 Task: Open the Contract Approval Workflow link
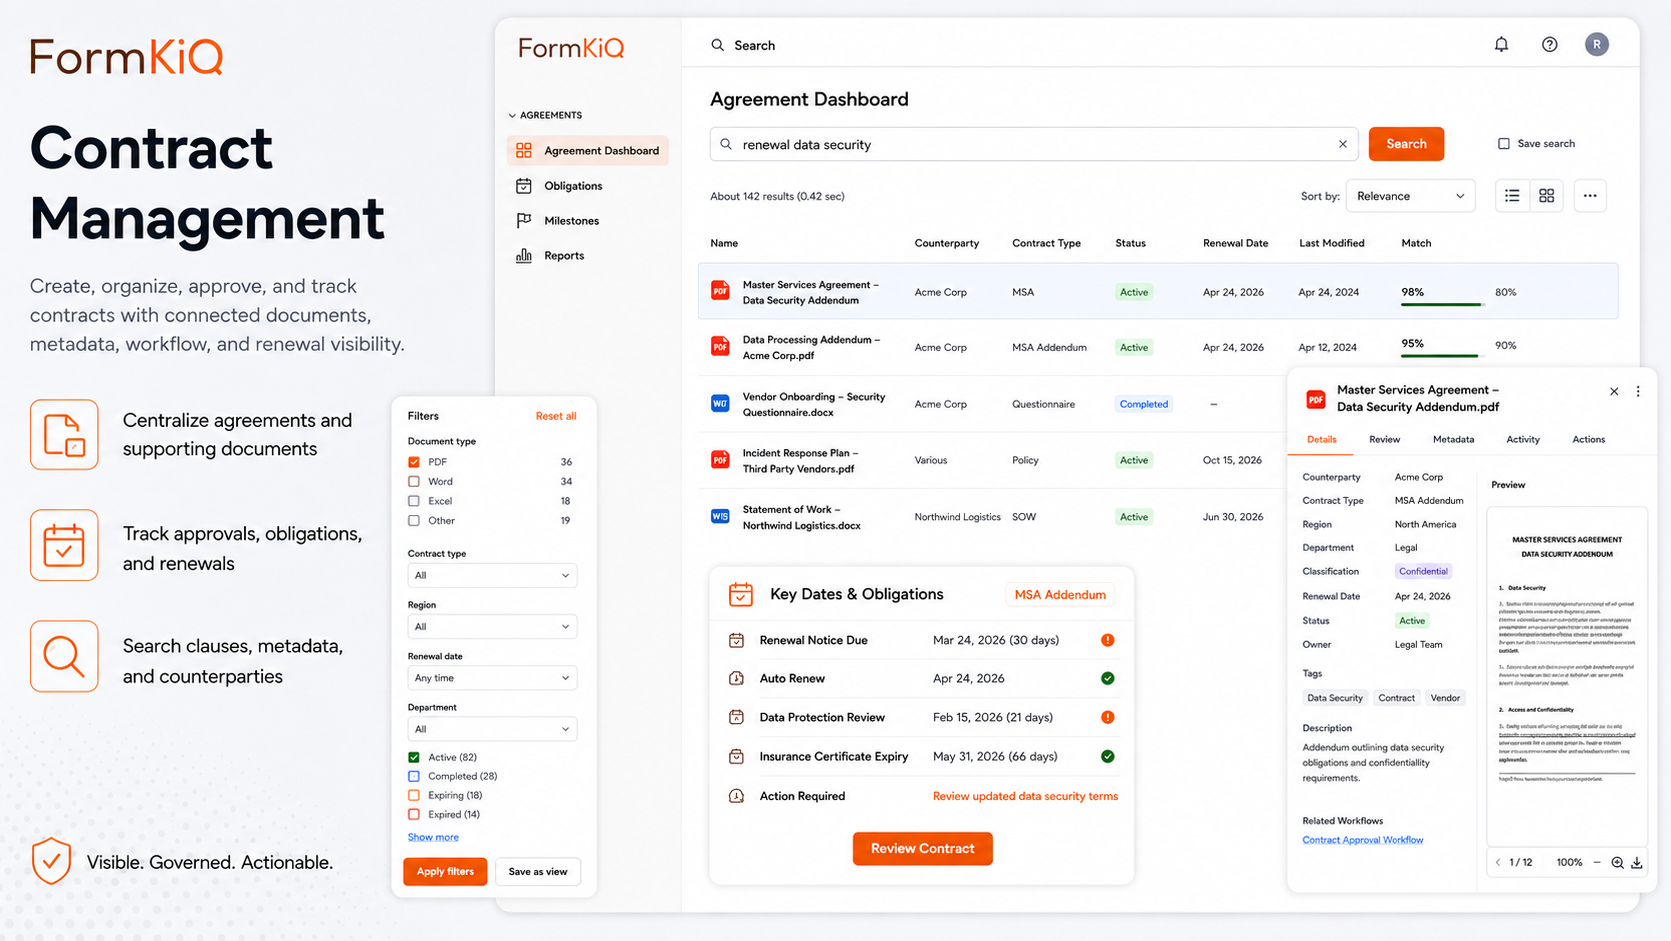tap(1362, 840)
